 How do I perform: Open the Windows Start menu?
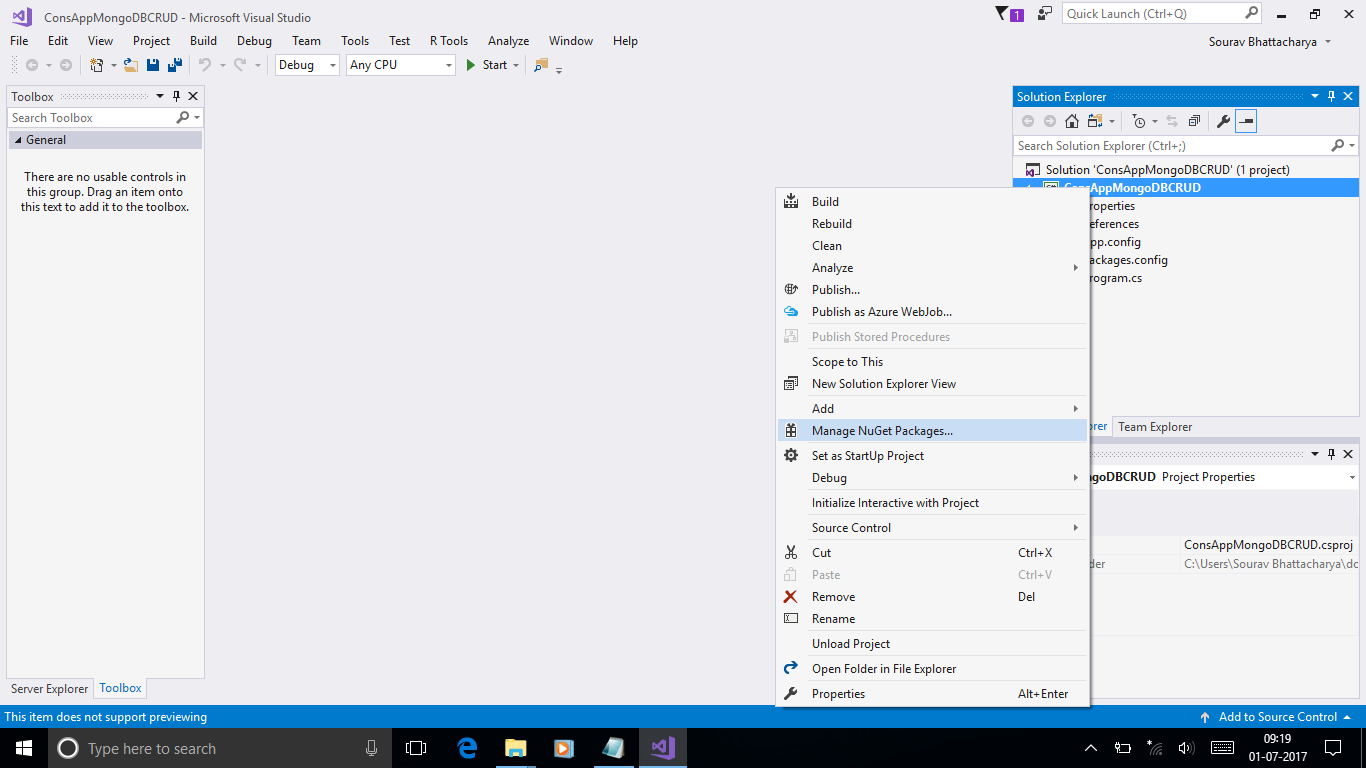coord(24,748)
